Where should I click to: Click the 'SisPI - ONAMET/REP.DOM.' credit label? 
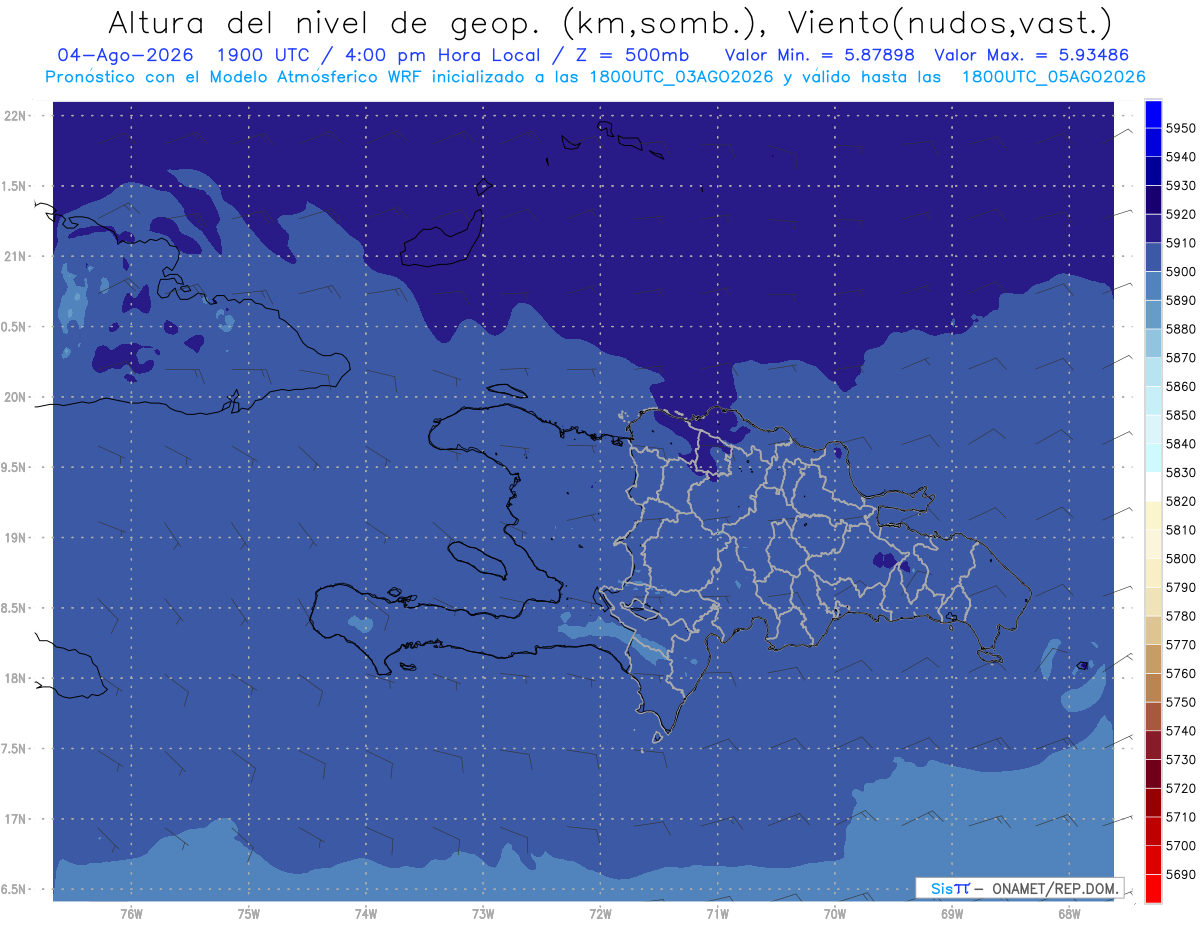click(1020, 888)
